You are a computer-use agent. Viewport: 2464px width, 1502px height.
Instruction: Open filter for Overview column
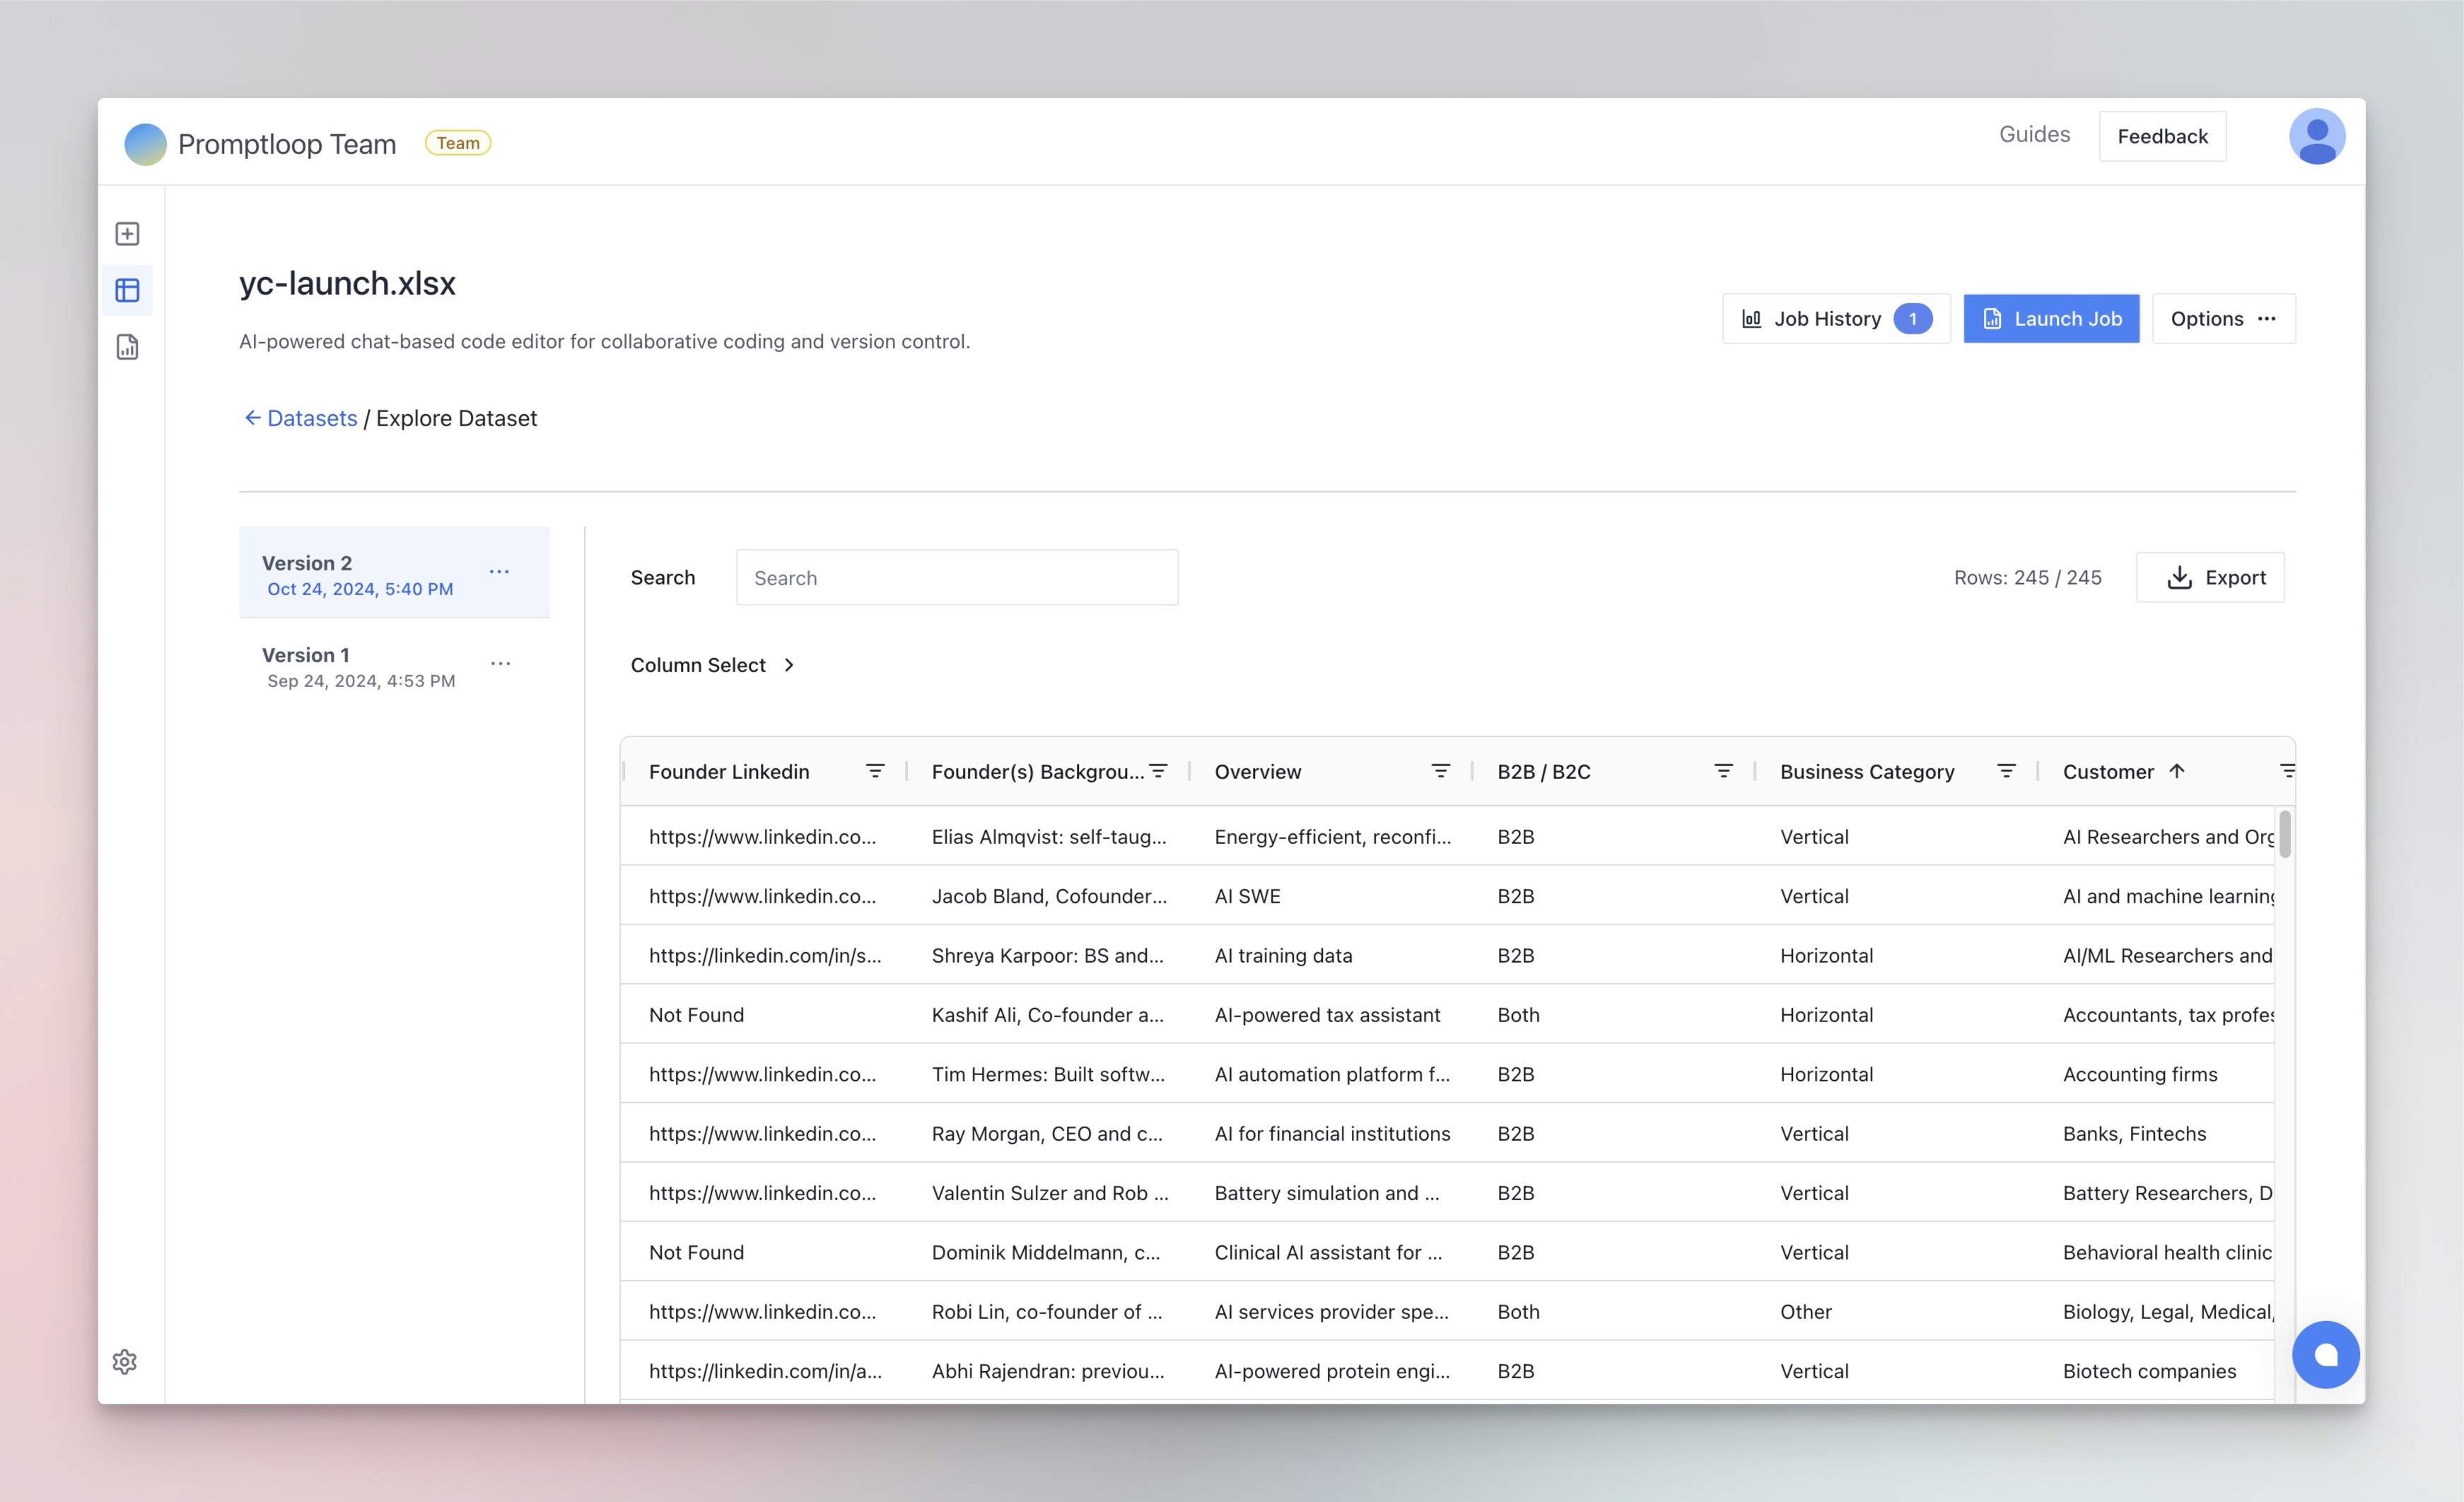(x=1440, y=771)
